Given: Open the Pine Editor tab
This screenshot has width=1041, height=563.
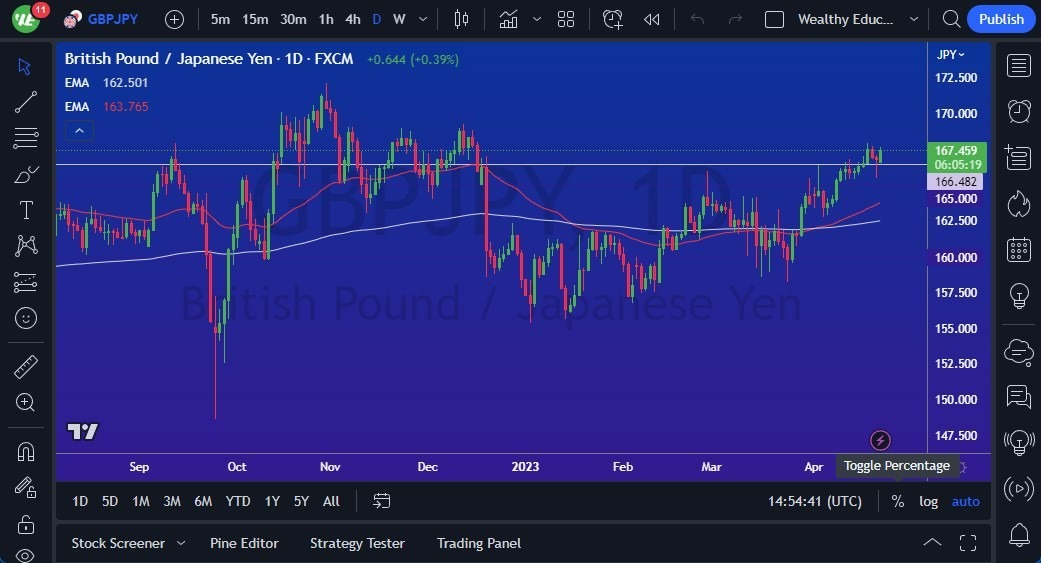Looking at the screenshot, I should [244, 543].
